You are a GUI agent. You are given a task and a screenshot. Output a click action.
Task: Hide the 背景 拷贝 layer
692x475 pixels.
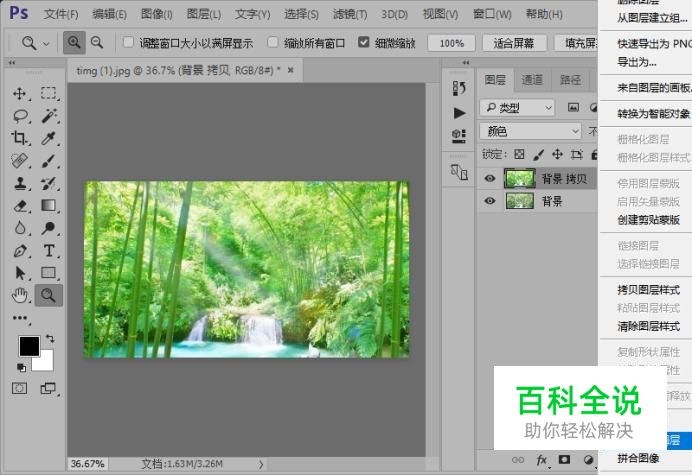[490, 178]
